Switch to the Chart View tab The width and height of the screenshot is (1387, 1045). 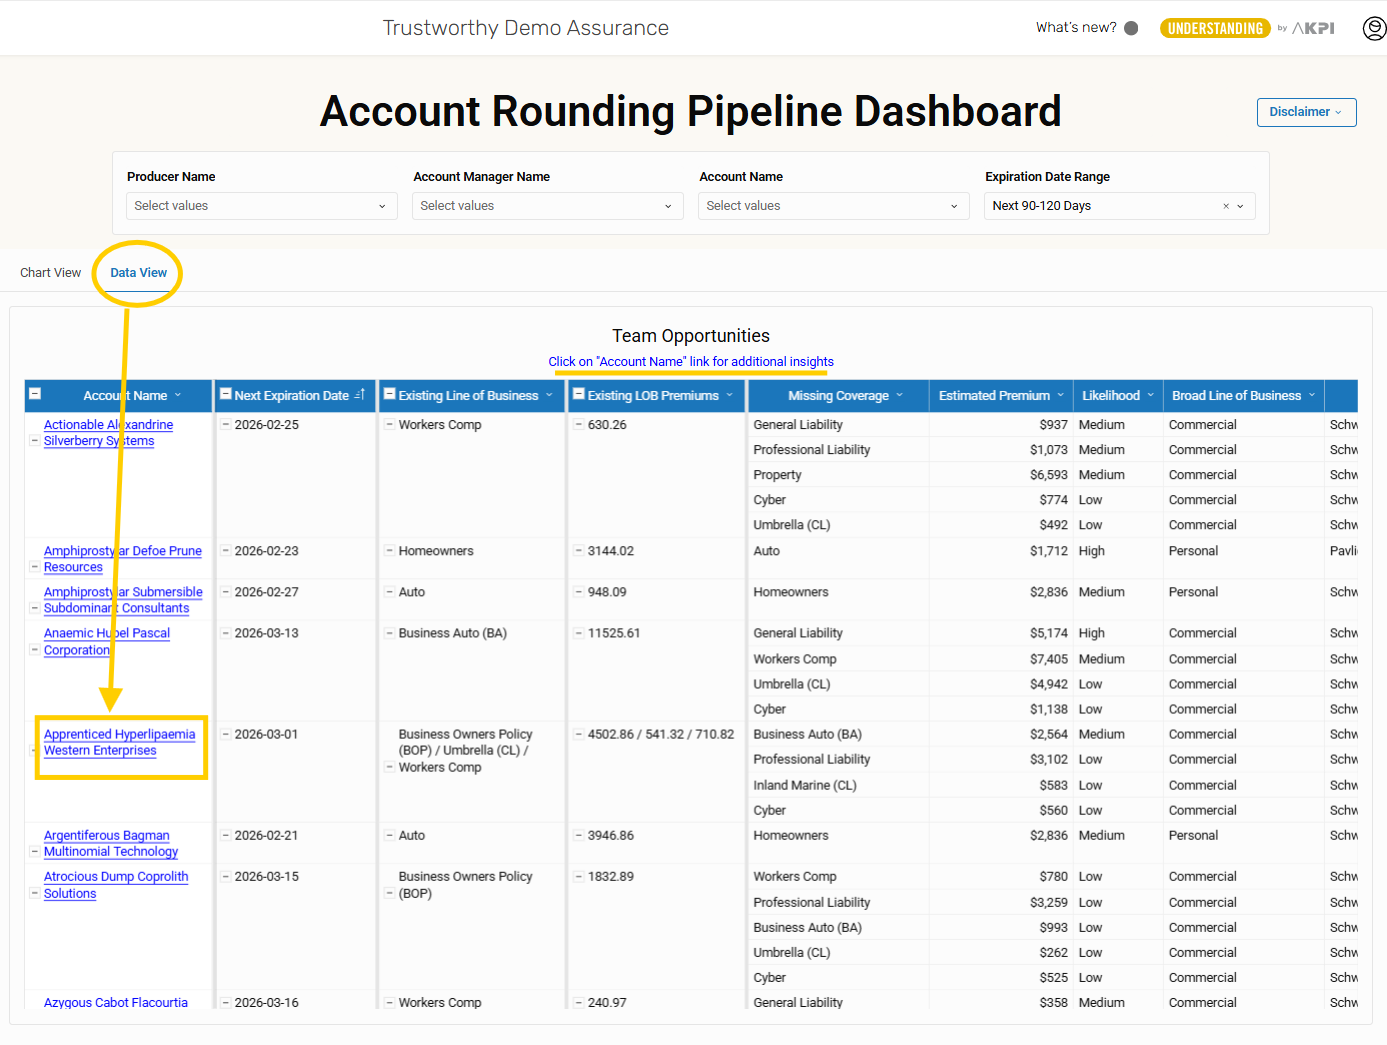pyautogui.click(x=50, y=273)
